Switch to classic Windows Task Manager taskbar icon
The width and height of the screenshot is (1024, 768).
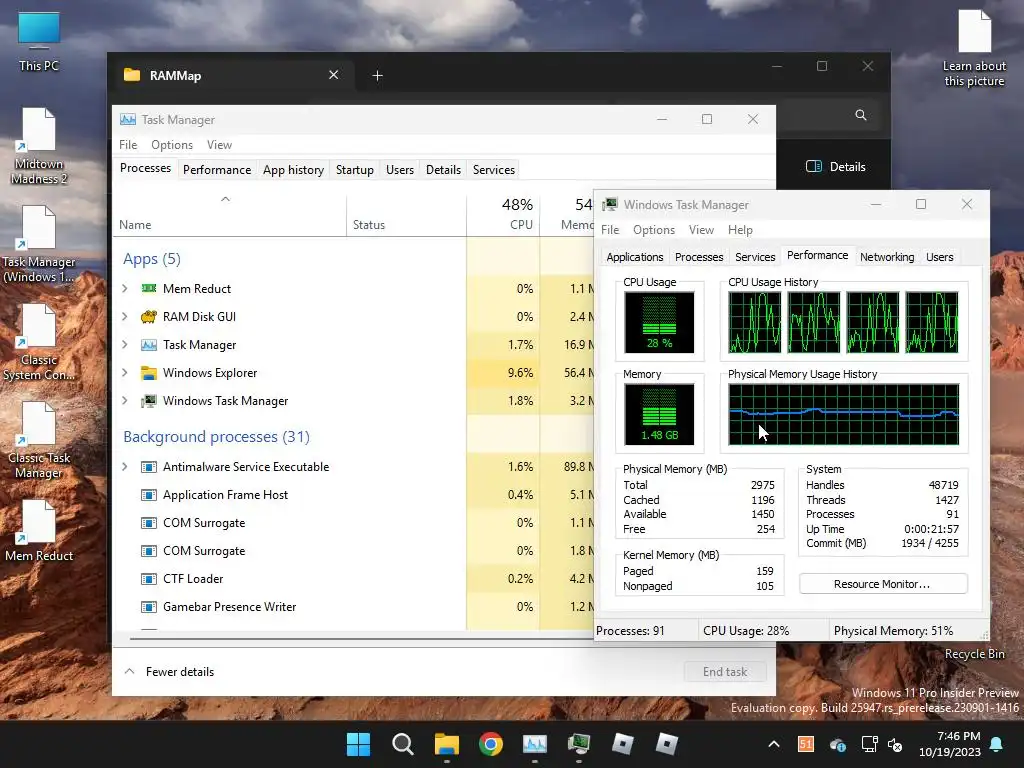[579, 744]
